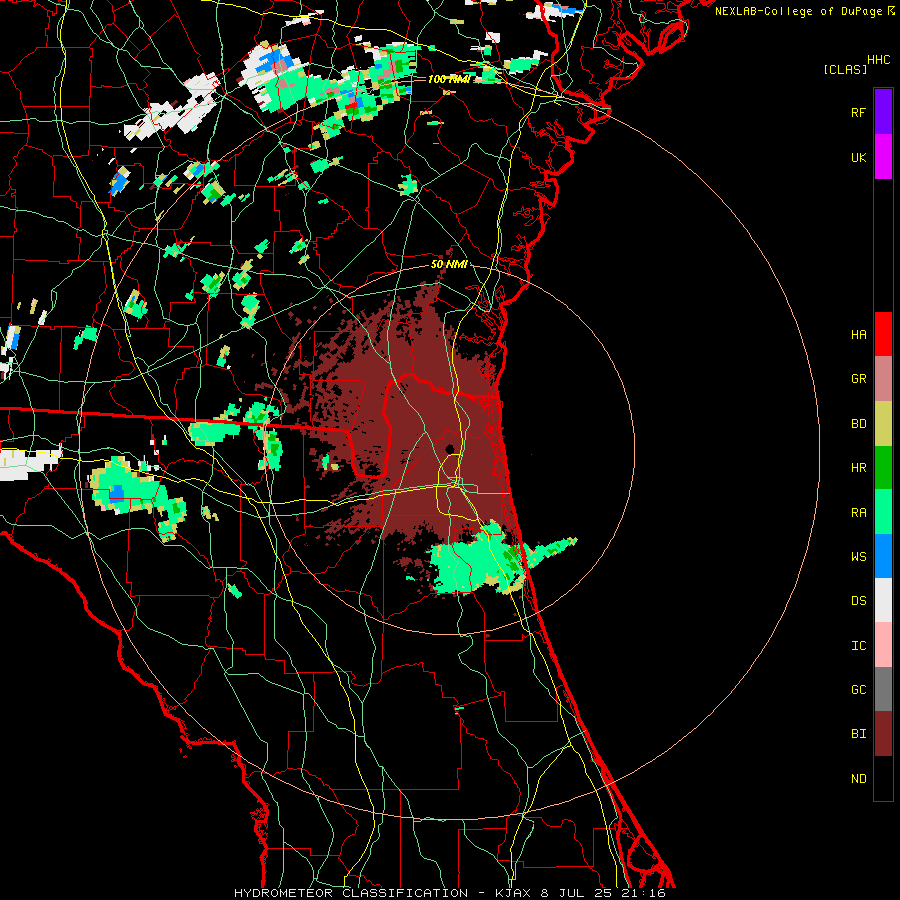Click the UK magenta legend swatch
Screen dimensions: 900x900
click(x=883, y=157)
